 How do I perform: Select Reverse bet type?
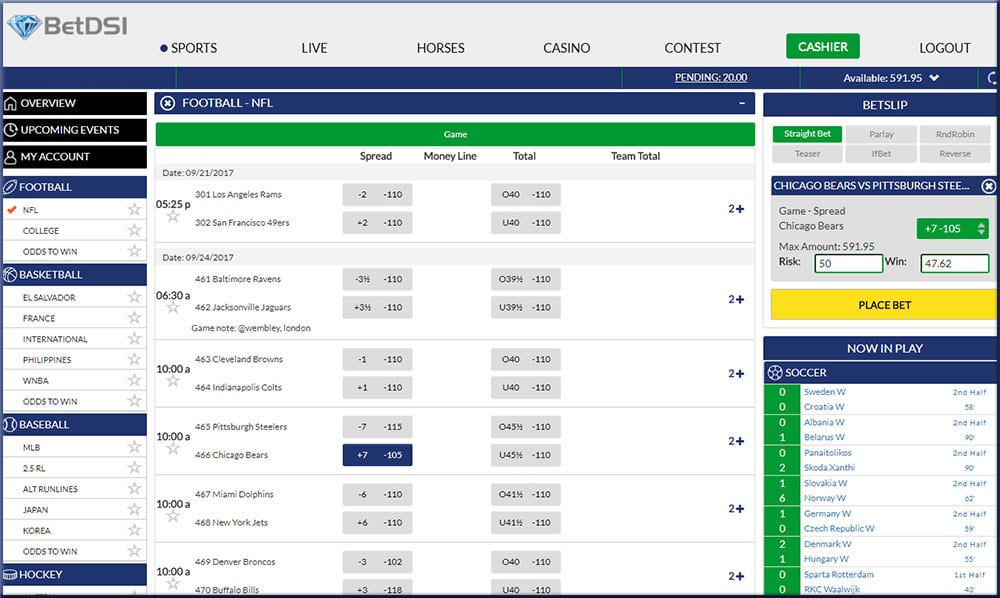coord(955,154)
